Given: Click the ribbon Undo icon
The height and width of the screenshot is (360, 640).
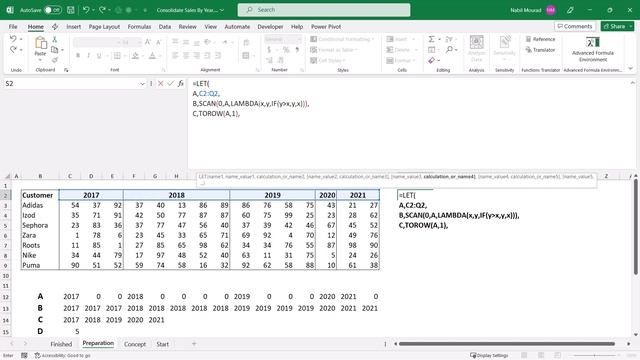Looking at the screenshot, I should click(13, 39).
